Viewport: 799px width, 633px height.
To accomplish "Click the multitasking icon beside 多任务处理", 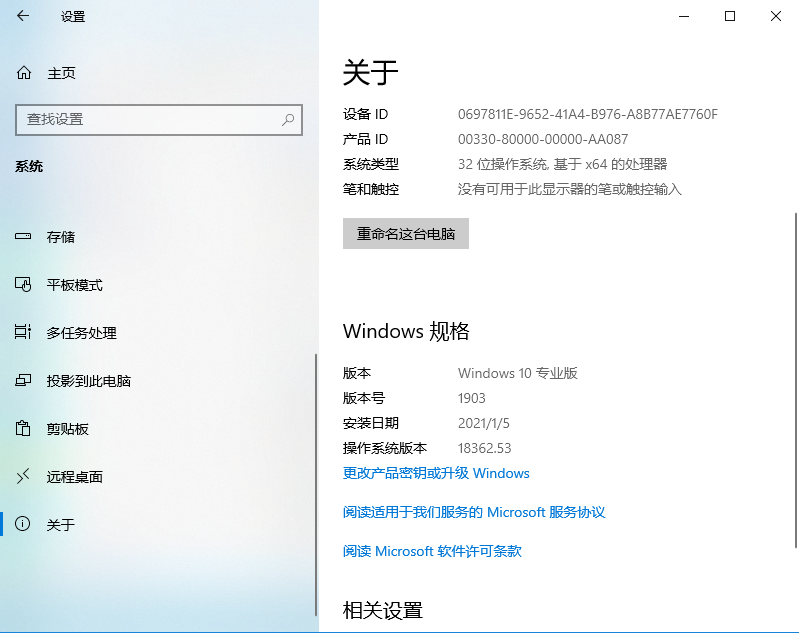I will [23, 332].
